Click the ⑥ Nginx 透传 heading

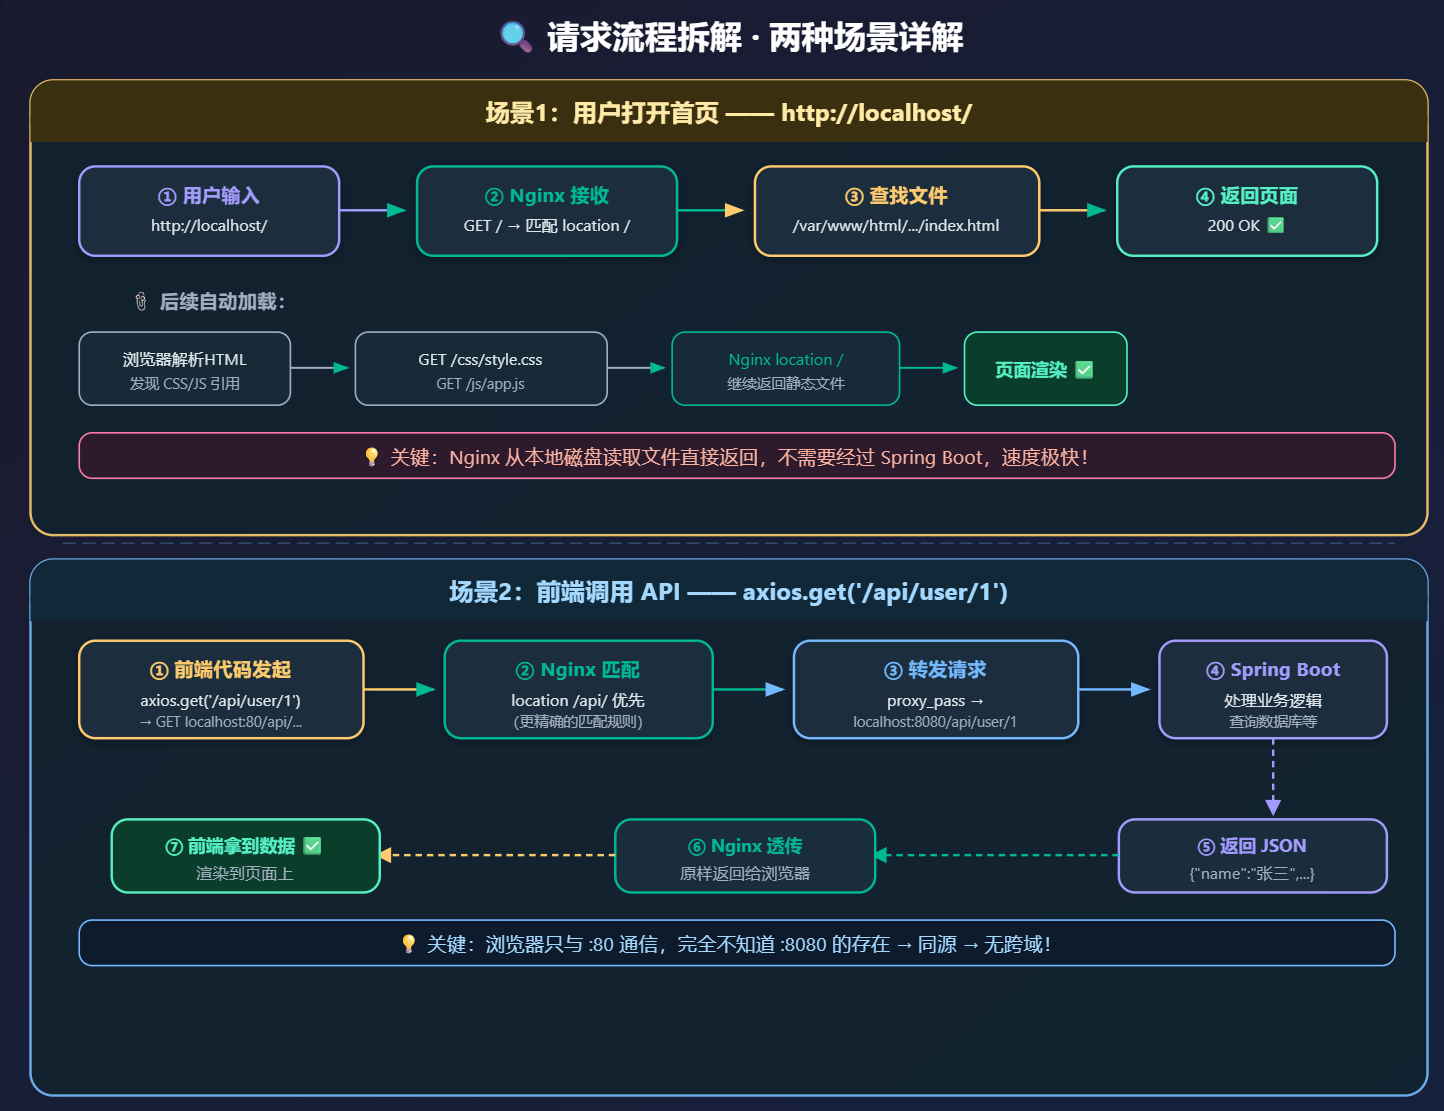tap(745, 846)
